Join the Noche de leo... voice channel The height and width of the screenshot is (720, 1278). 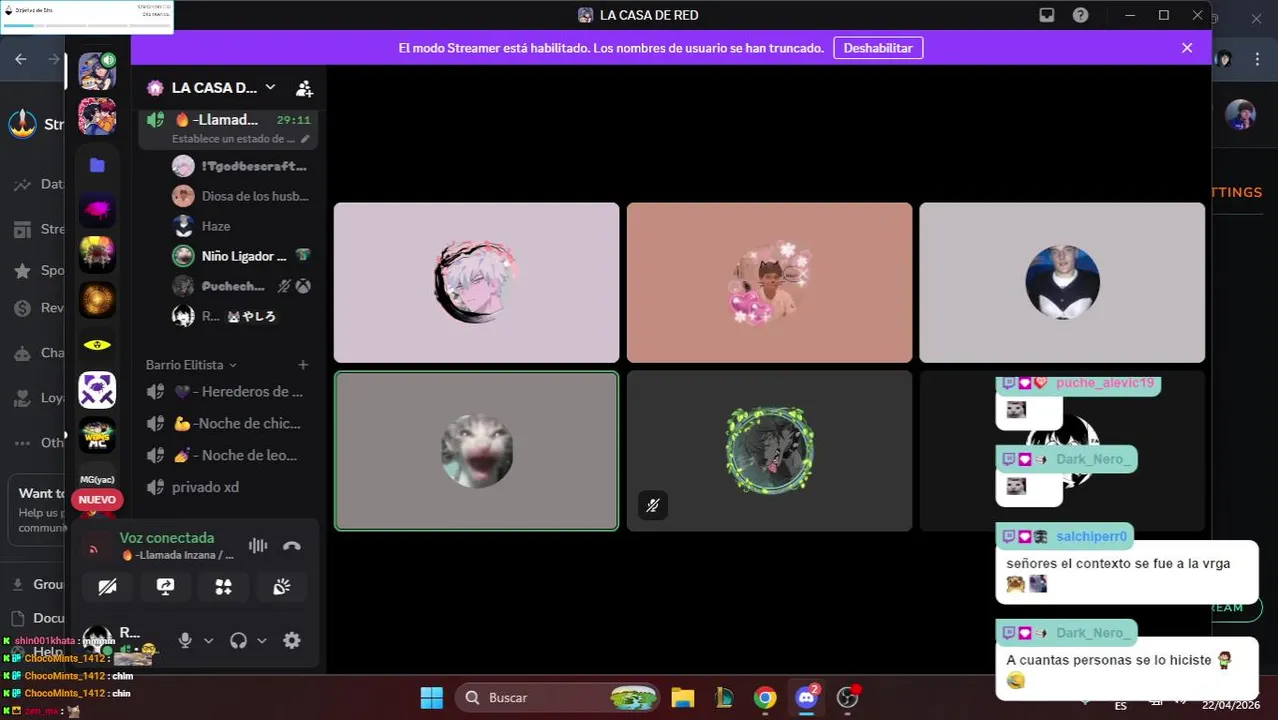point(228,455)
